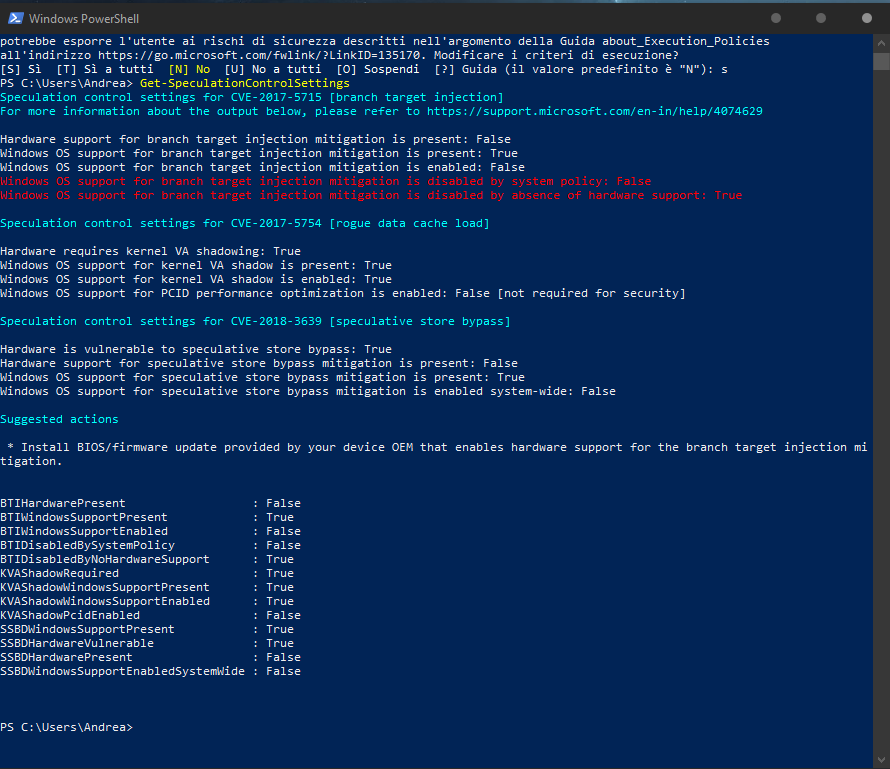Click 'Hardware requires kernel VA shadowing: True' line
The image size is (890, 769).
point(150,251)
